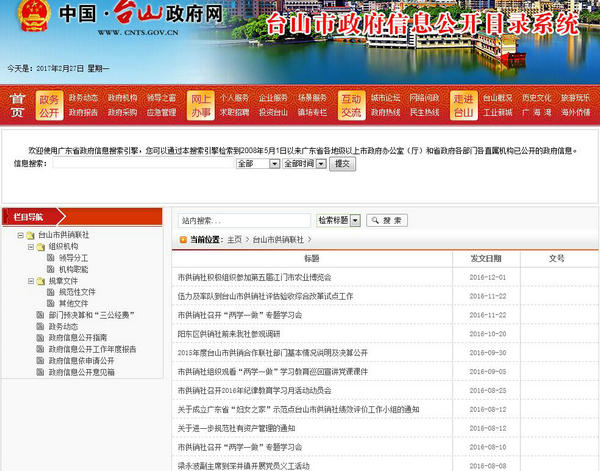Collapse the 组织机构 tree branch

[x=29, y=246]
